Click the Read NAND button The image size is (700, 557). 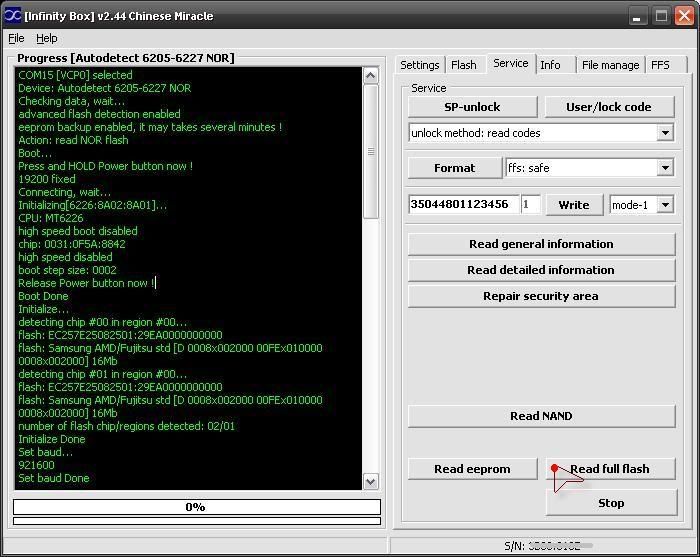point(542,416)
